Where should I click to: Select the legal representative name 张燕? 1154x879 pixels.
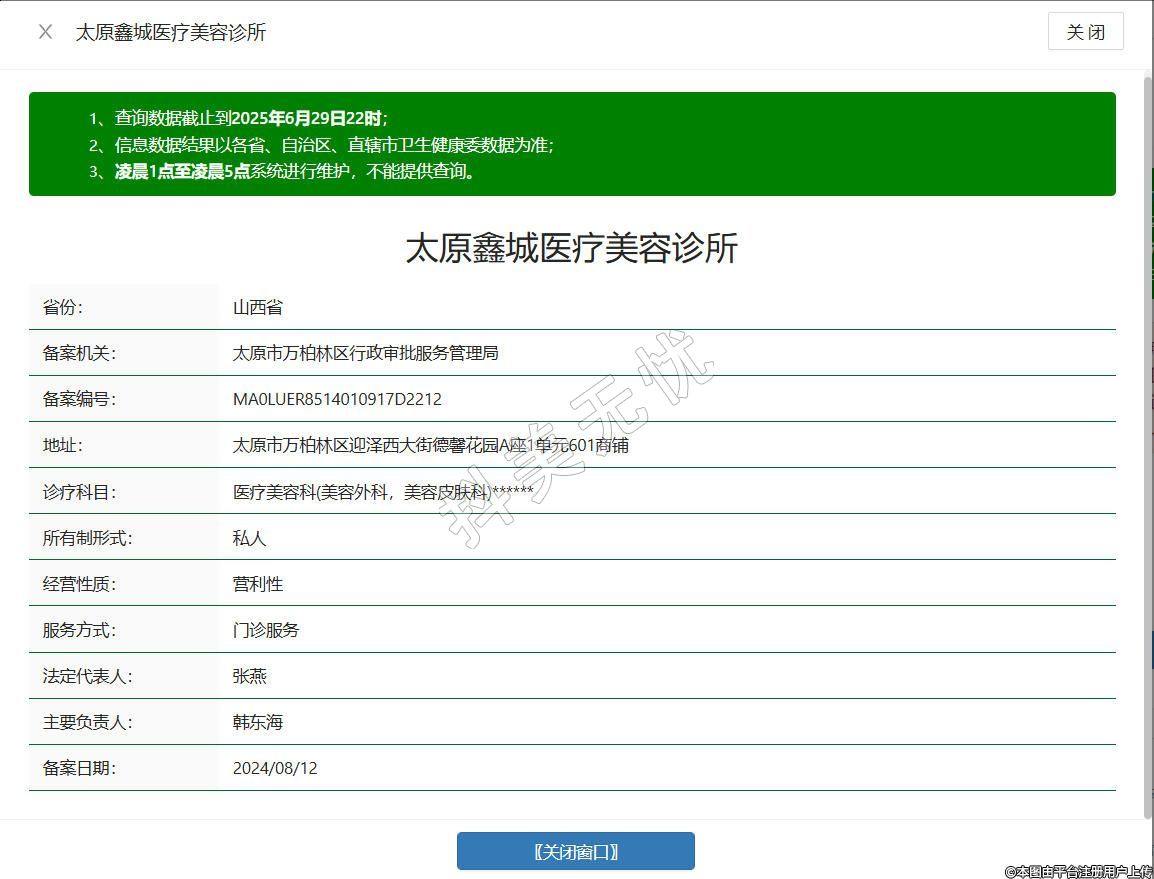point(250,676)
